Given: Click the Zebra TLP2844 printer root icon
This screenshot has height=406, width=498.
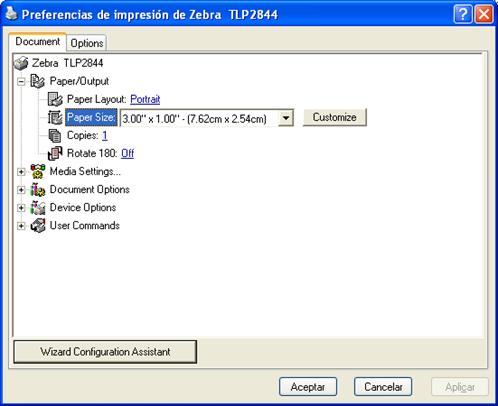Looking at the screenshot, I should (21, 63).
